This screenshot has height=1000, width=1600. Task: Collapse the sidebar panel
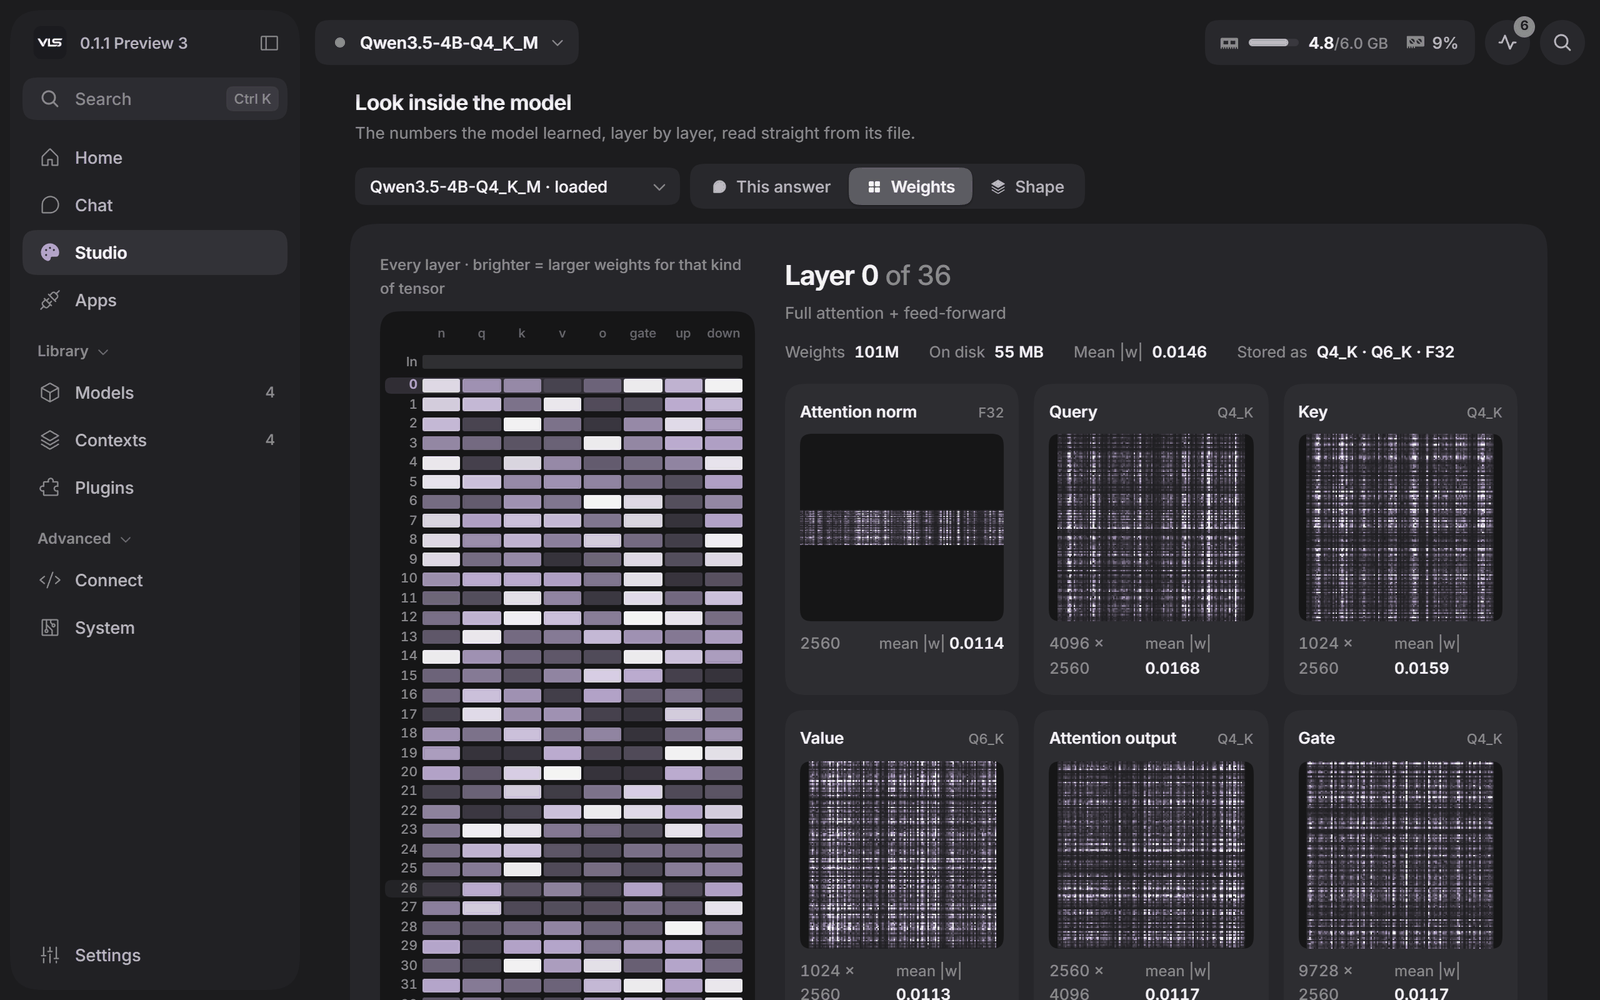click(269, 43)
